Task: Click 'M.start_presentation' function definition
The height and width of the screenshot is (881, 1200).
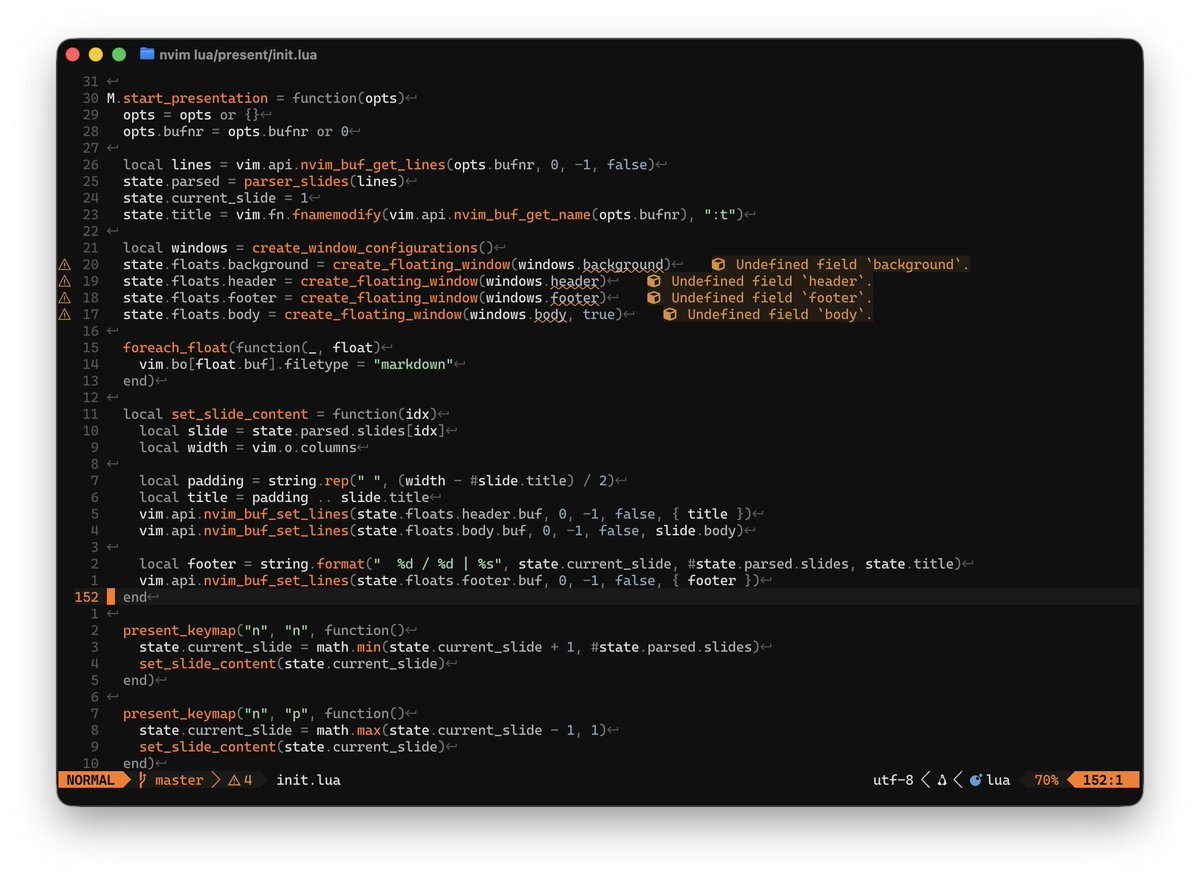Action: [187, 98]
